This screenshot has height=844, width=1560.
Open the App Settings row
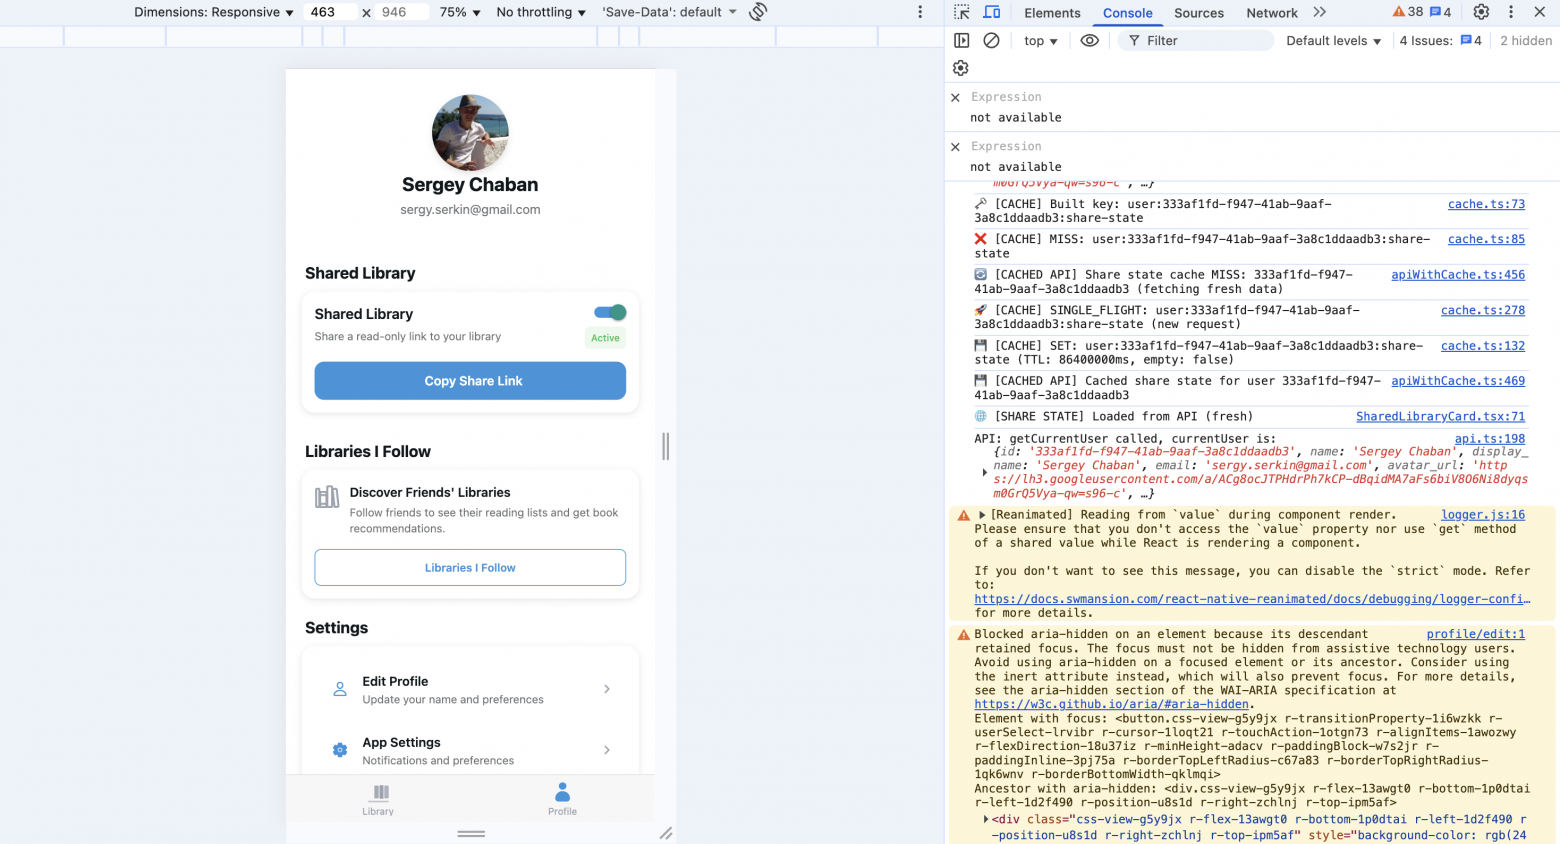point(470,750)
